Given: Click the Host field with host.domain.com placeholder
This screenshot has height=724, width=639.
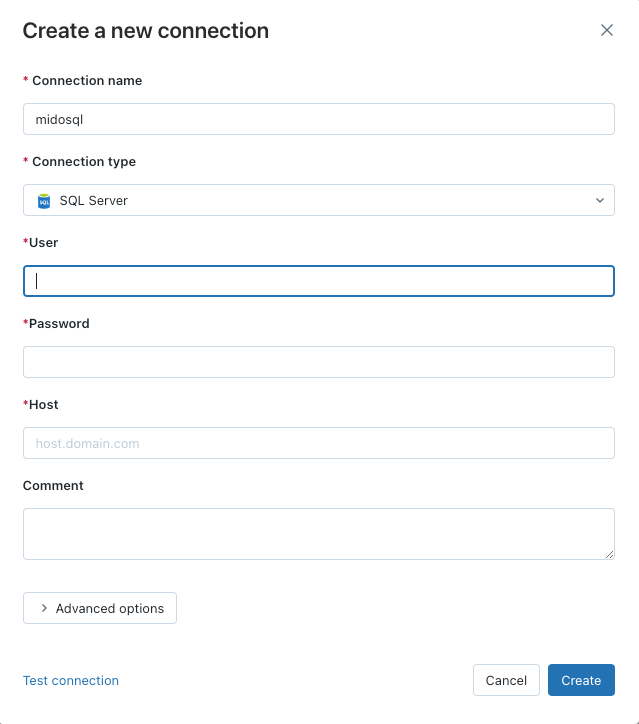Looking at the screenshot, I should point(318,443).
